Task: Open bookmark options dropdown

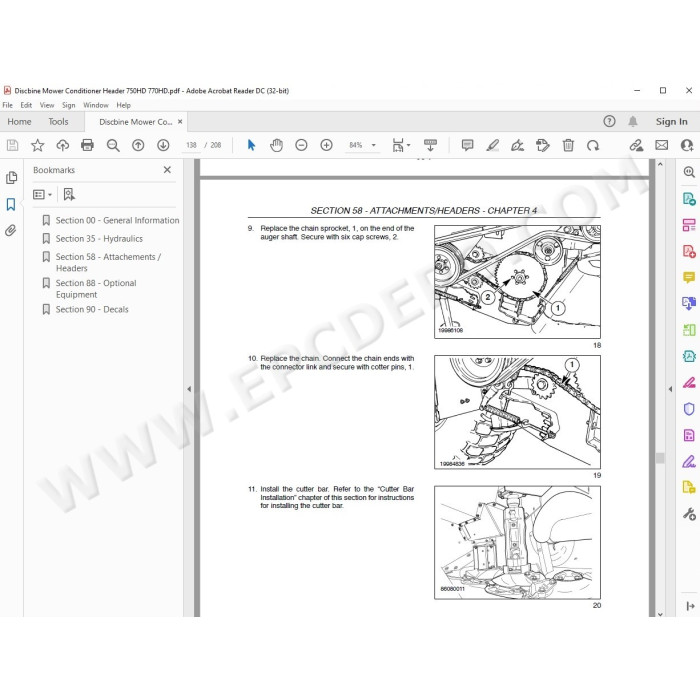Action: pyautogui.click(x=43, y=195)
